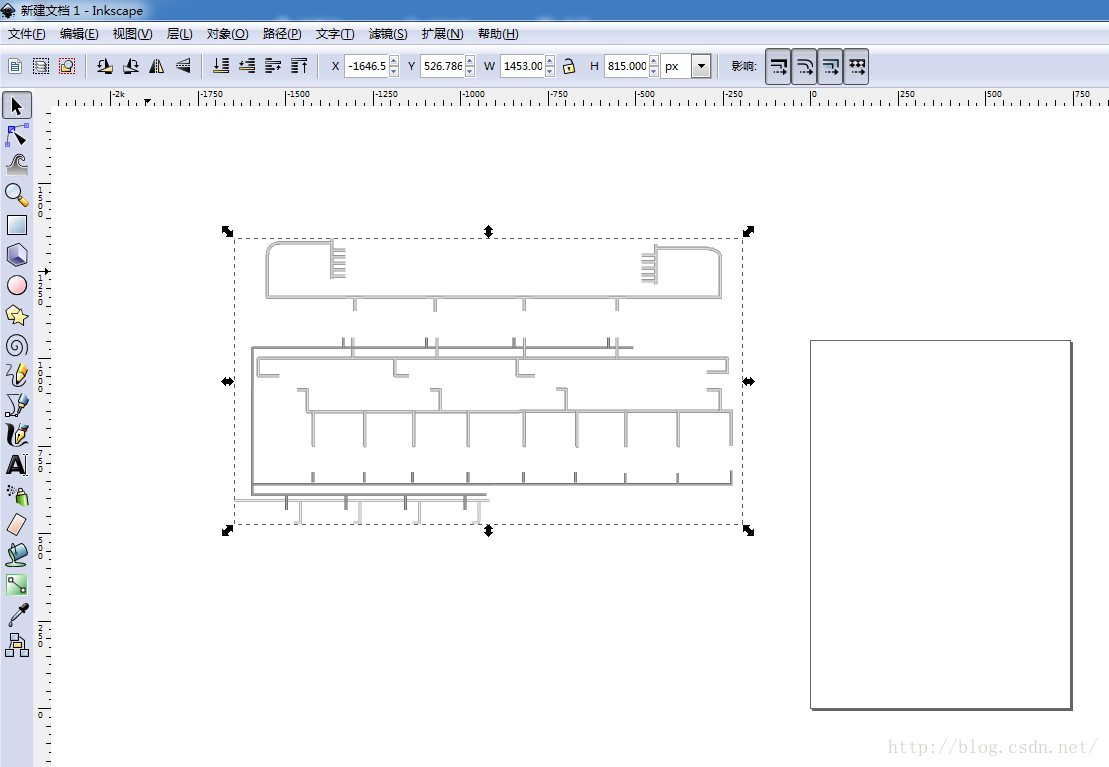Screen dimensions: 1109x767
Task: Click Deselect toolbar icon
Action: pos(67,67)
